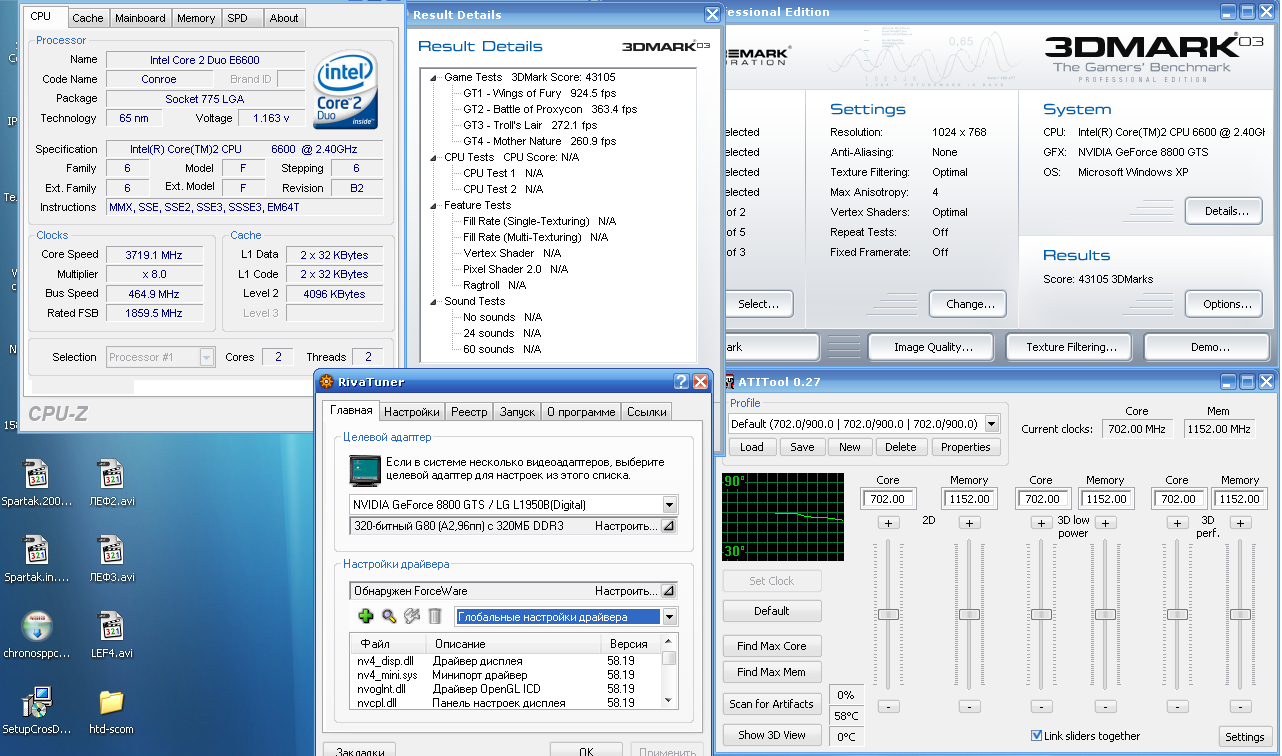The height and width of the screenshot is (756, 1282).
Task: Click Image Quality... button in 3DMark
Action: point(930,347)
